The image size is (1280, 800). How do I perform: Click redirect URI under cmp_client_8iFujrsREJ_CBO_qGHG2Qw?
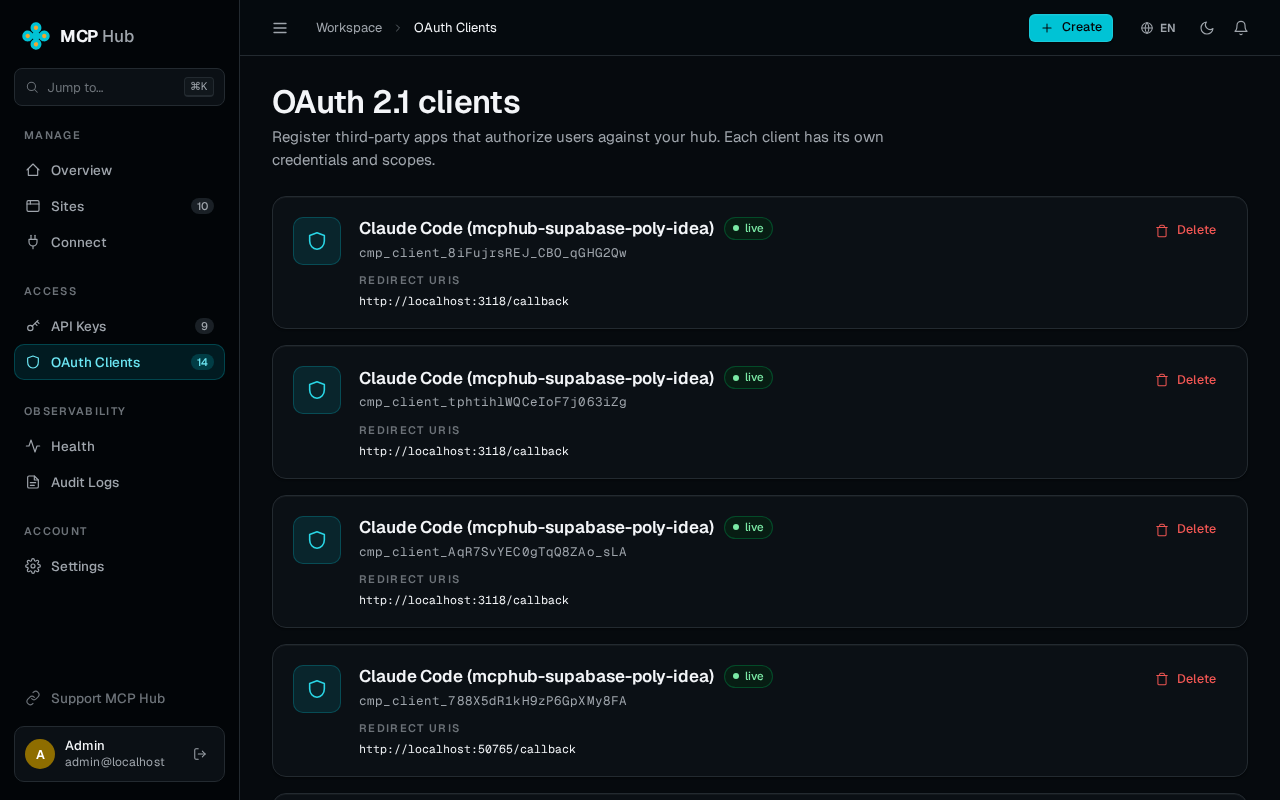464,301
